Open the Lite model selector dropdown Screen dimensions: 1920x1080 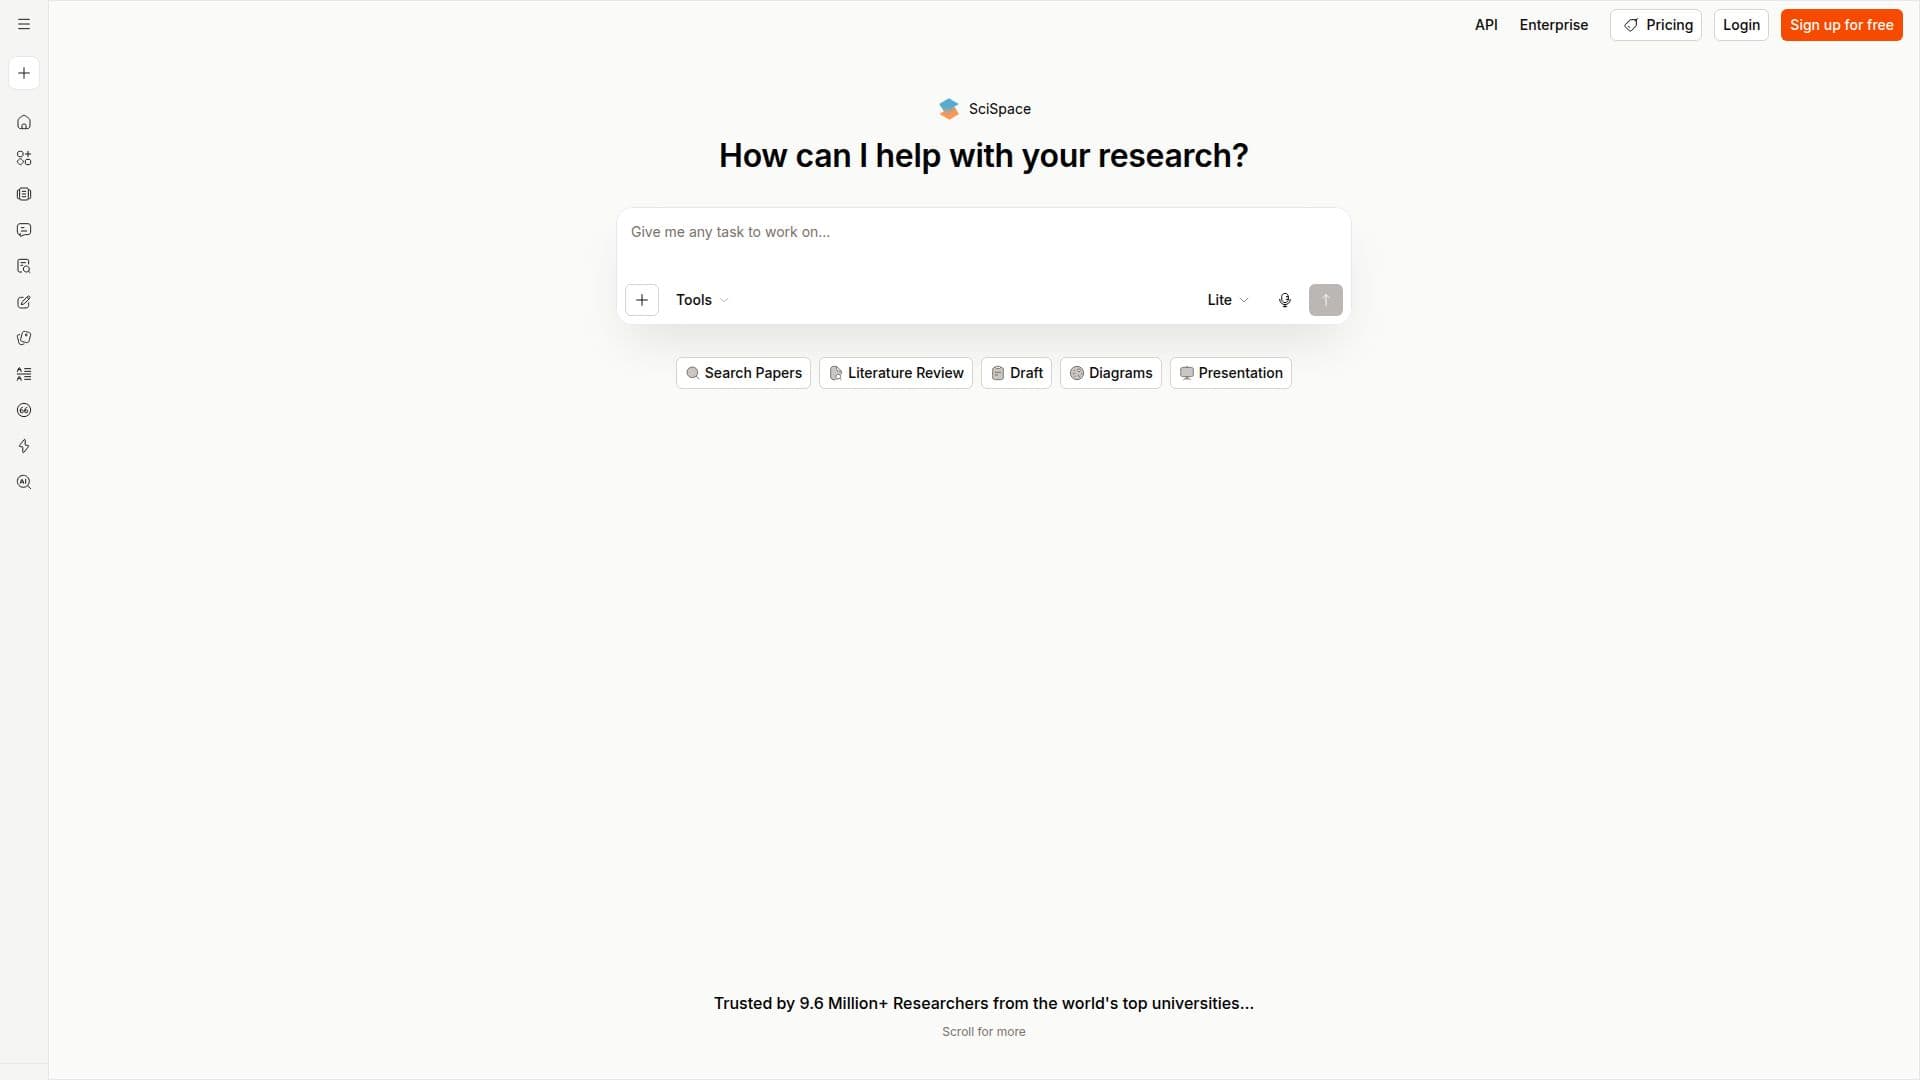1228,300
